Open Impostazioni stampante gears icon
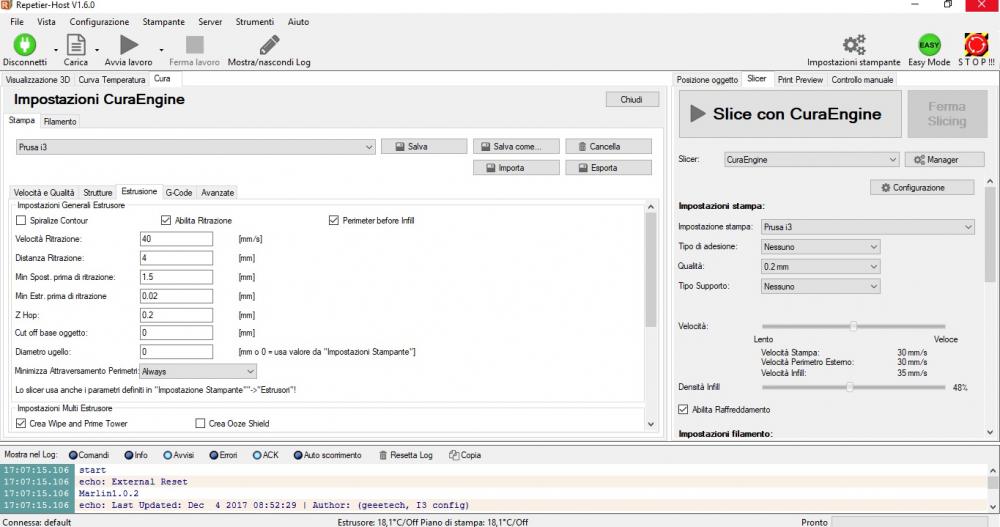 853,45
